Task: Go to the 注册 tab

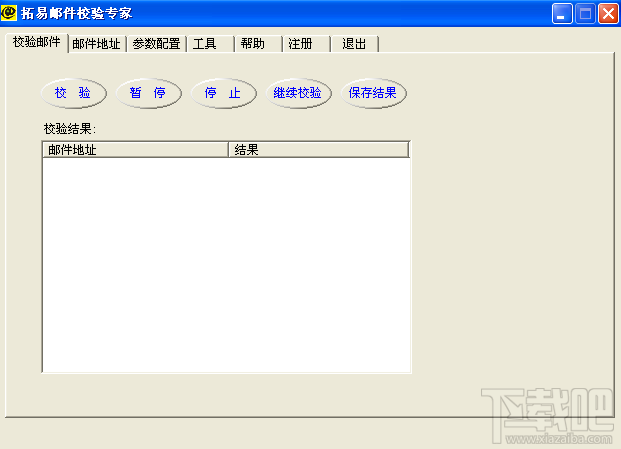Action: tap(306, 44)
